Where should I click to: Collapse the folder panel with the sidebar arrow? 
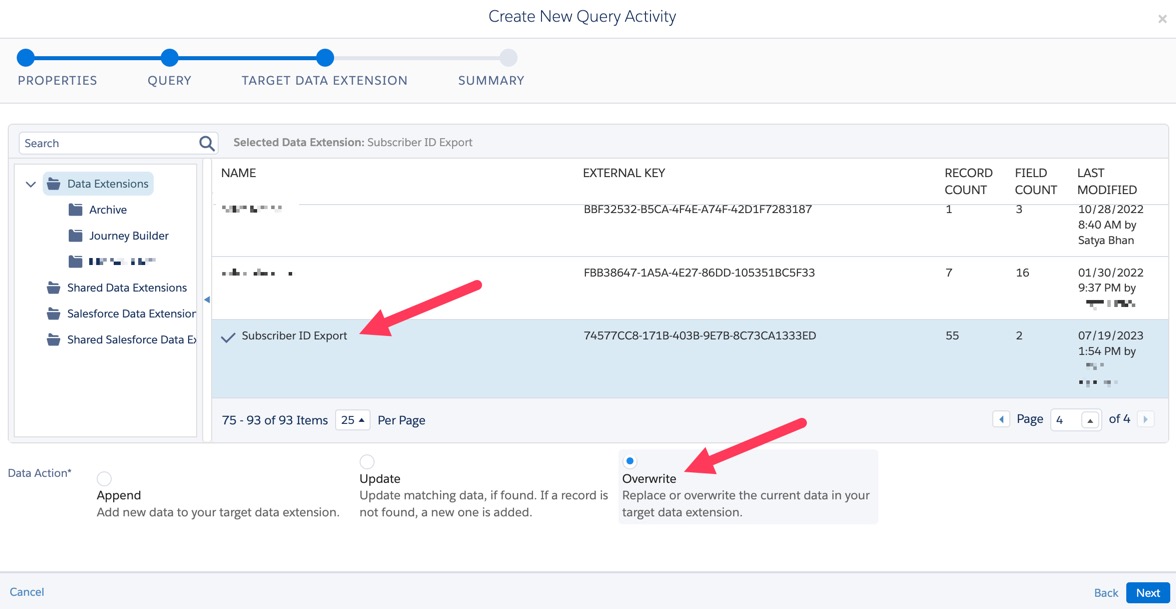(208, 298)
